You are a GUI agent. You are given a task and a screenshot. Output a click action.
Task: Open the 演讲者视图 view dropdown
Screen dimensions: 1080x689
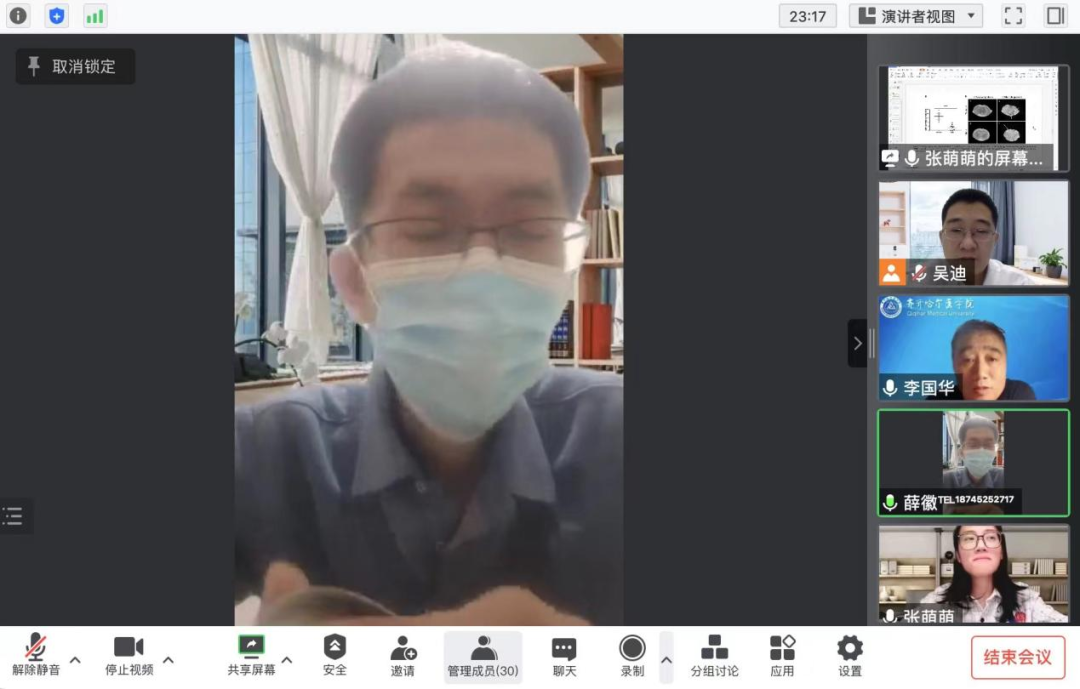pos(916,16)
